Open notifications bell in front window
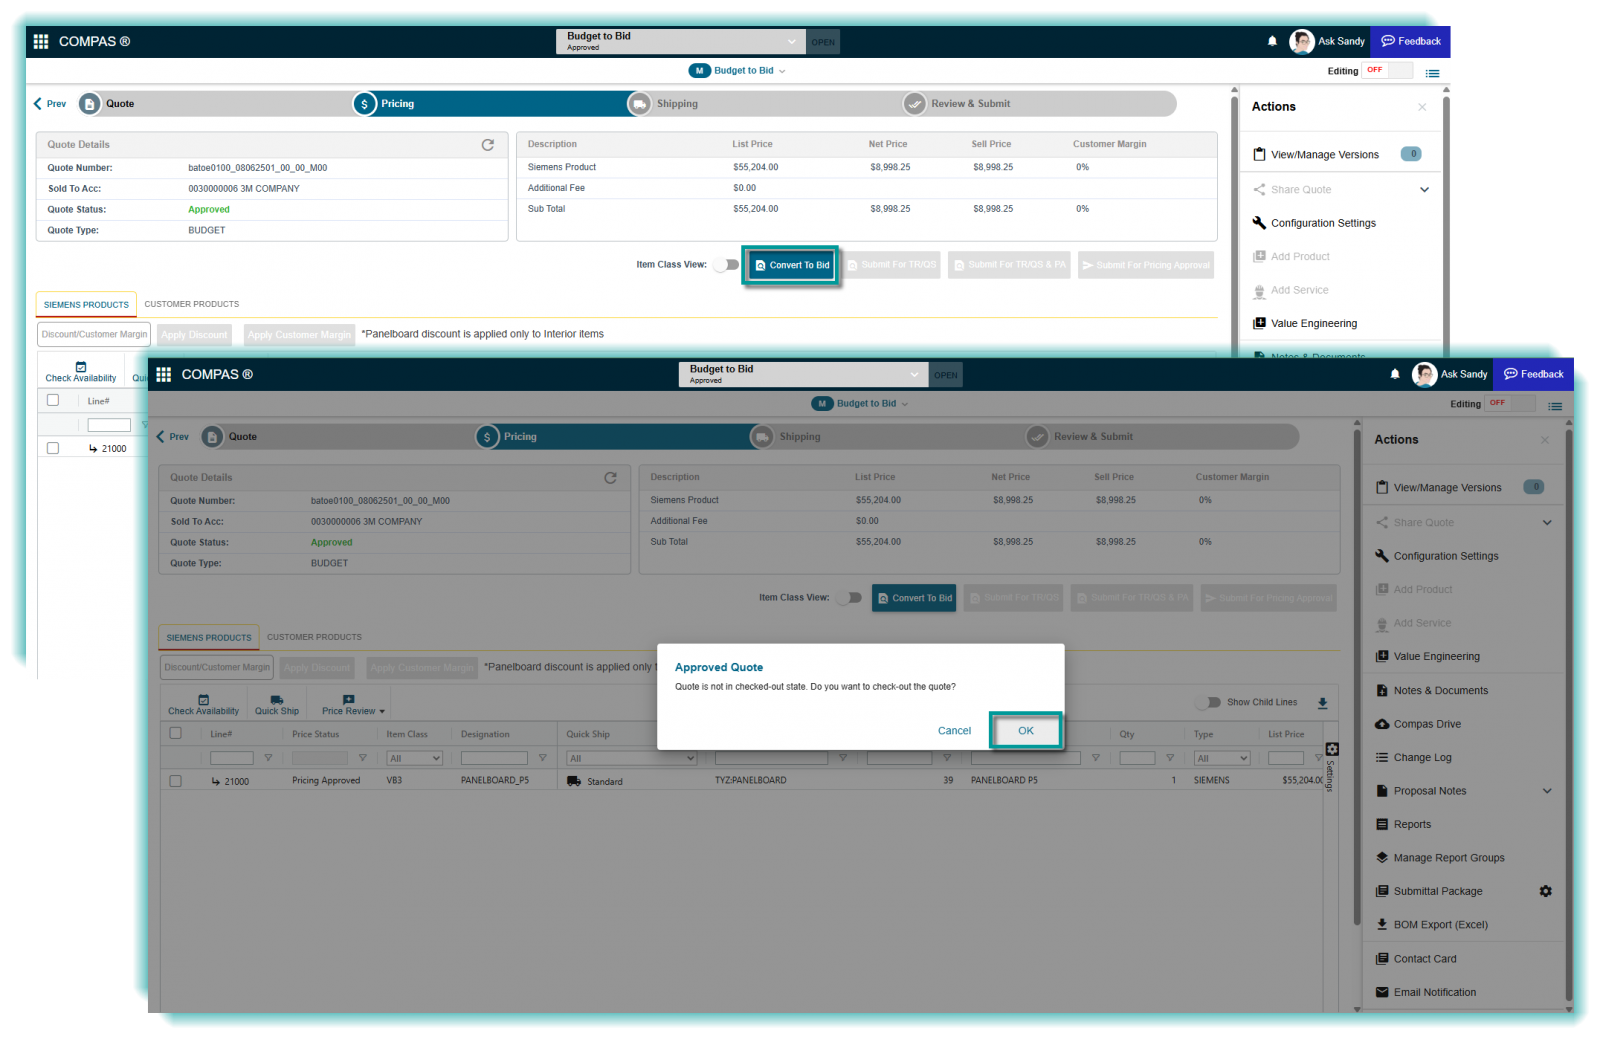 point(1395,374)
